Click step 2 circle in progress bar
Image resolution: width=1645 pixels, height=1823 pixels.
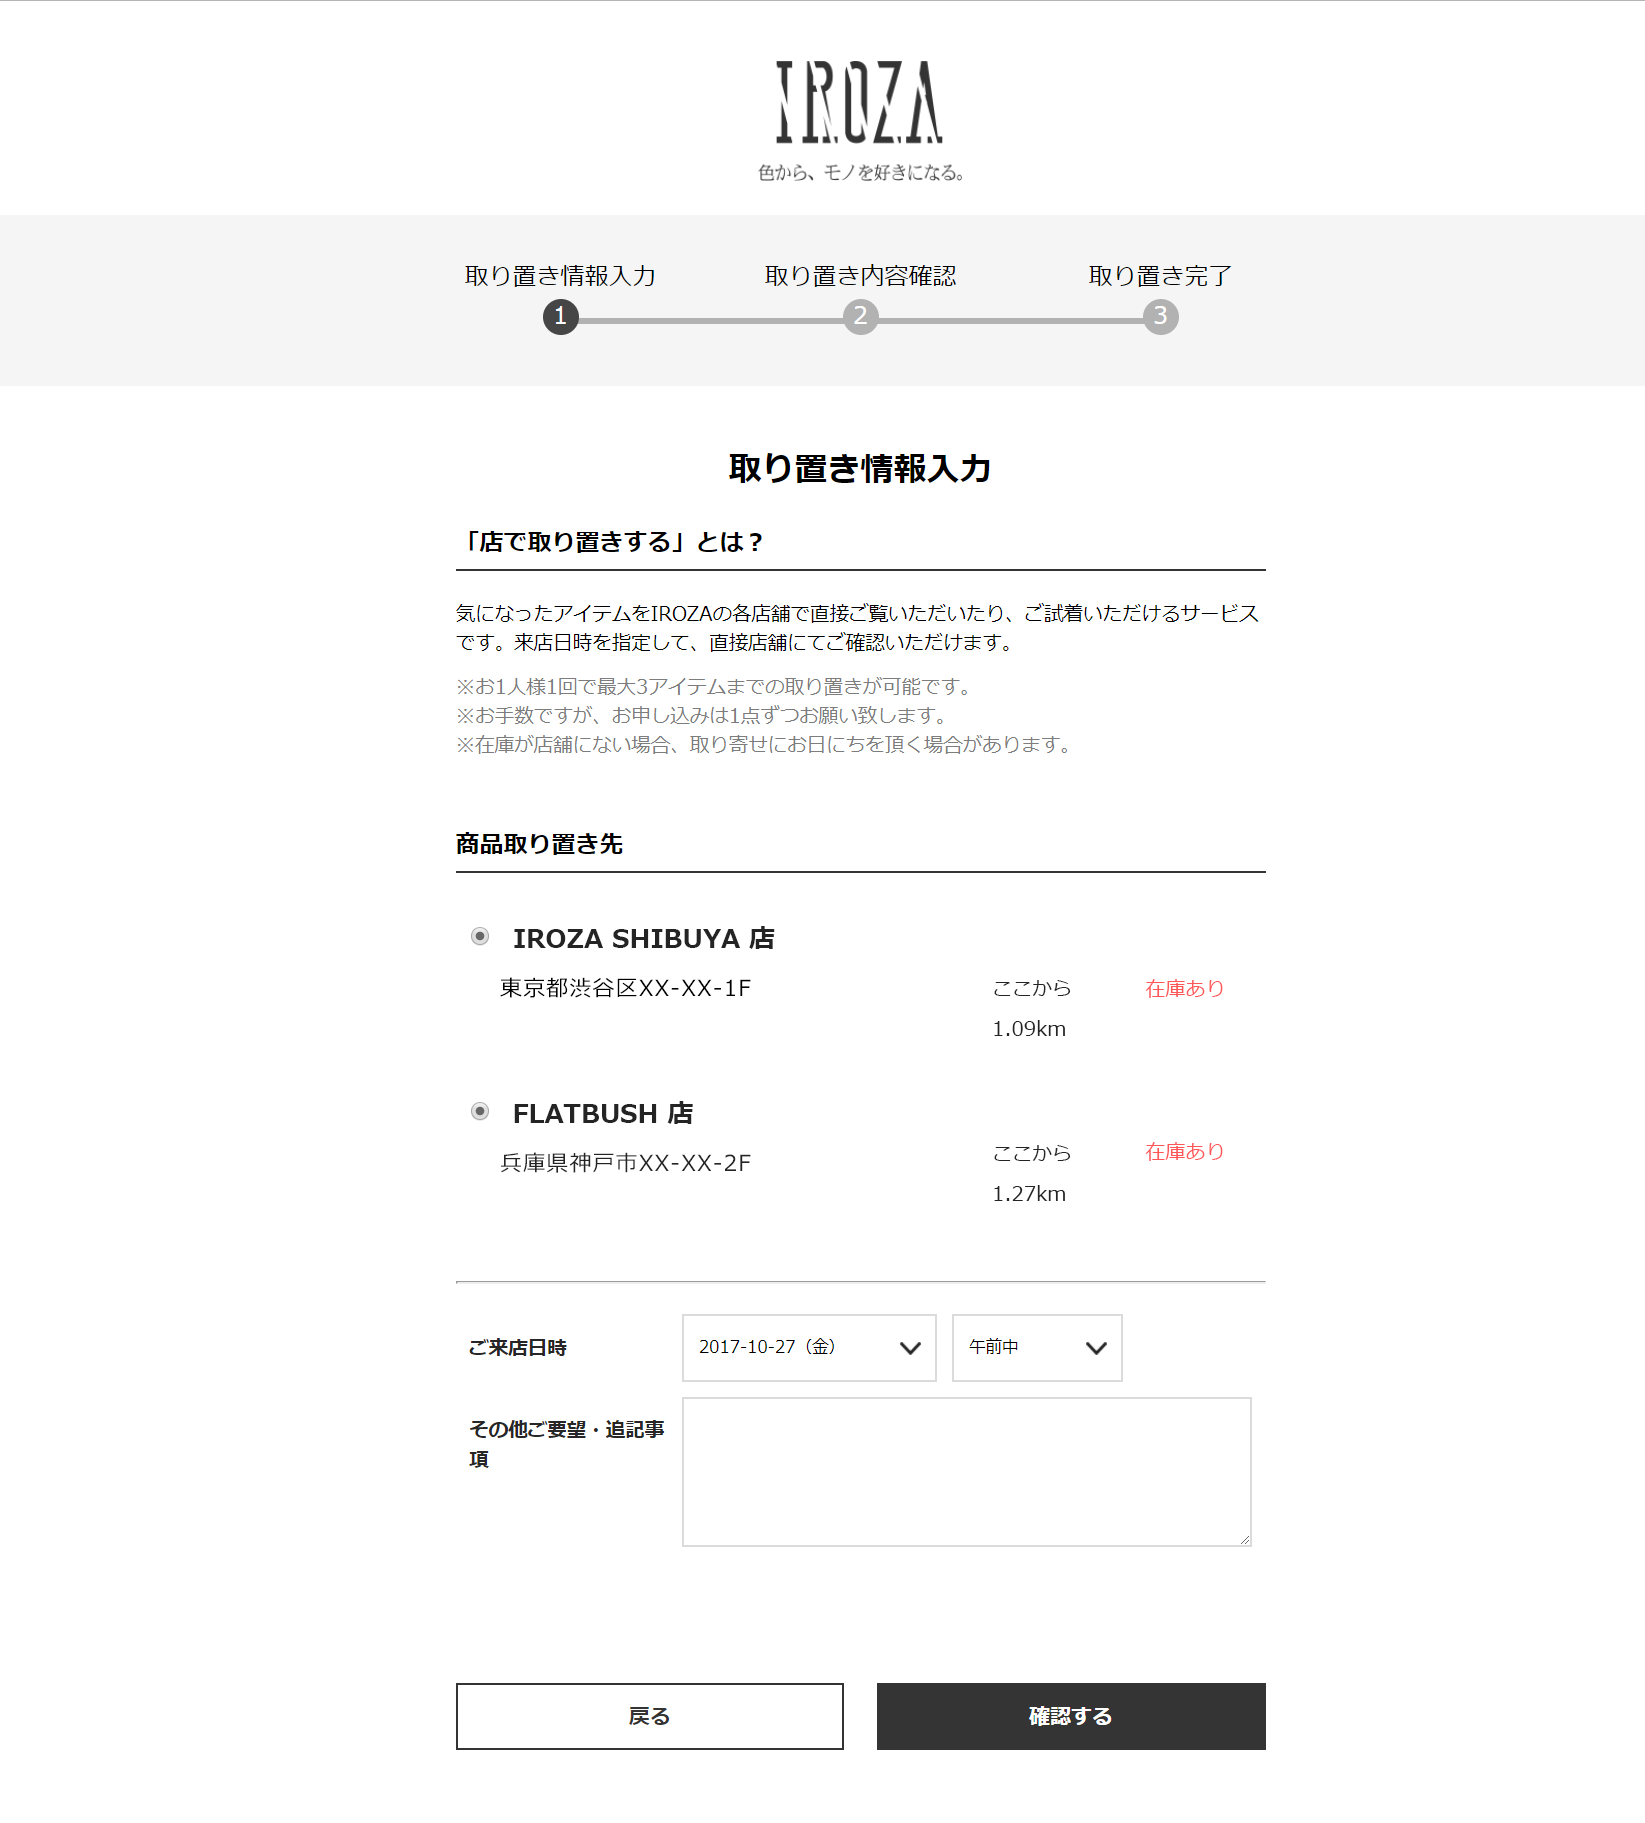point(861,317)
